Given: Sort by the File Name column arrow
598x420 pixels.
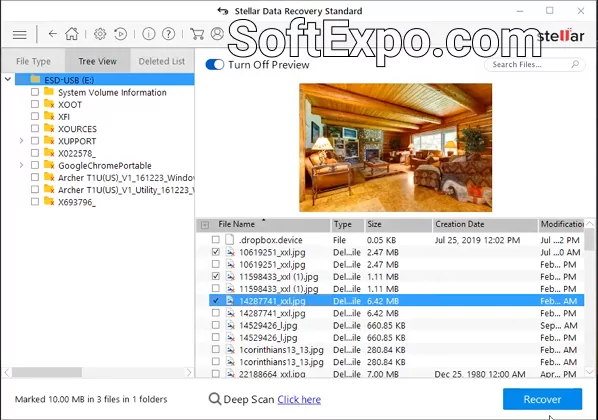Looking at the screenshot, I should click(264, 220).
